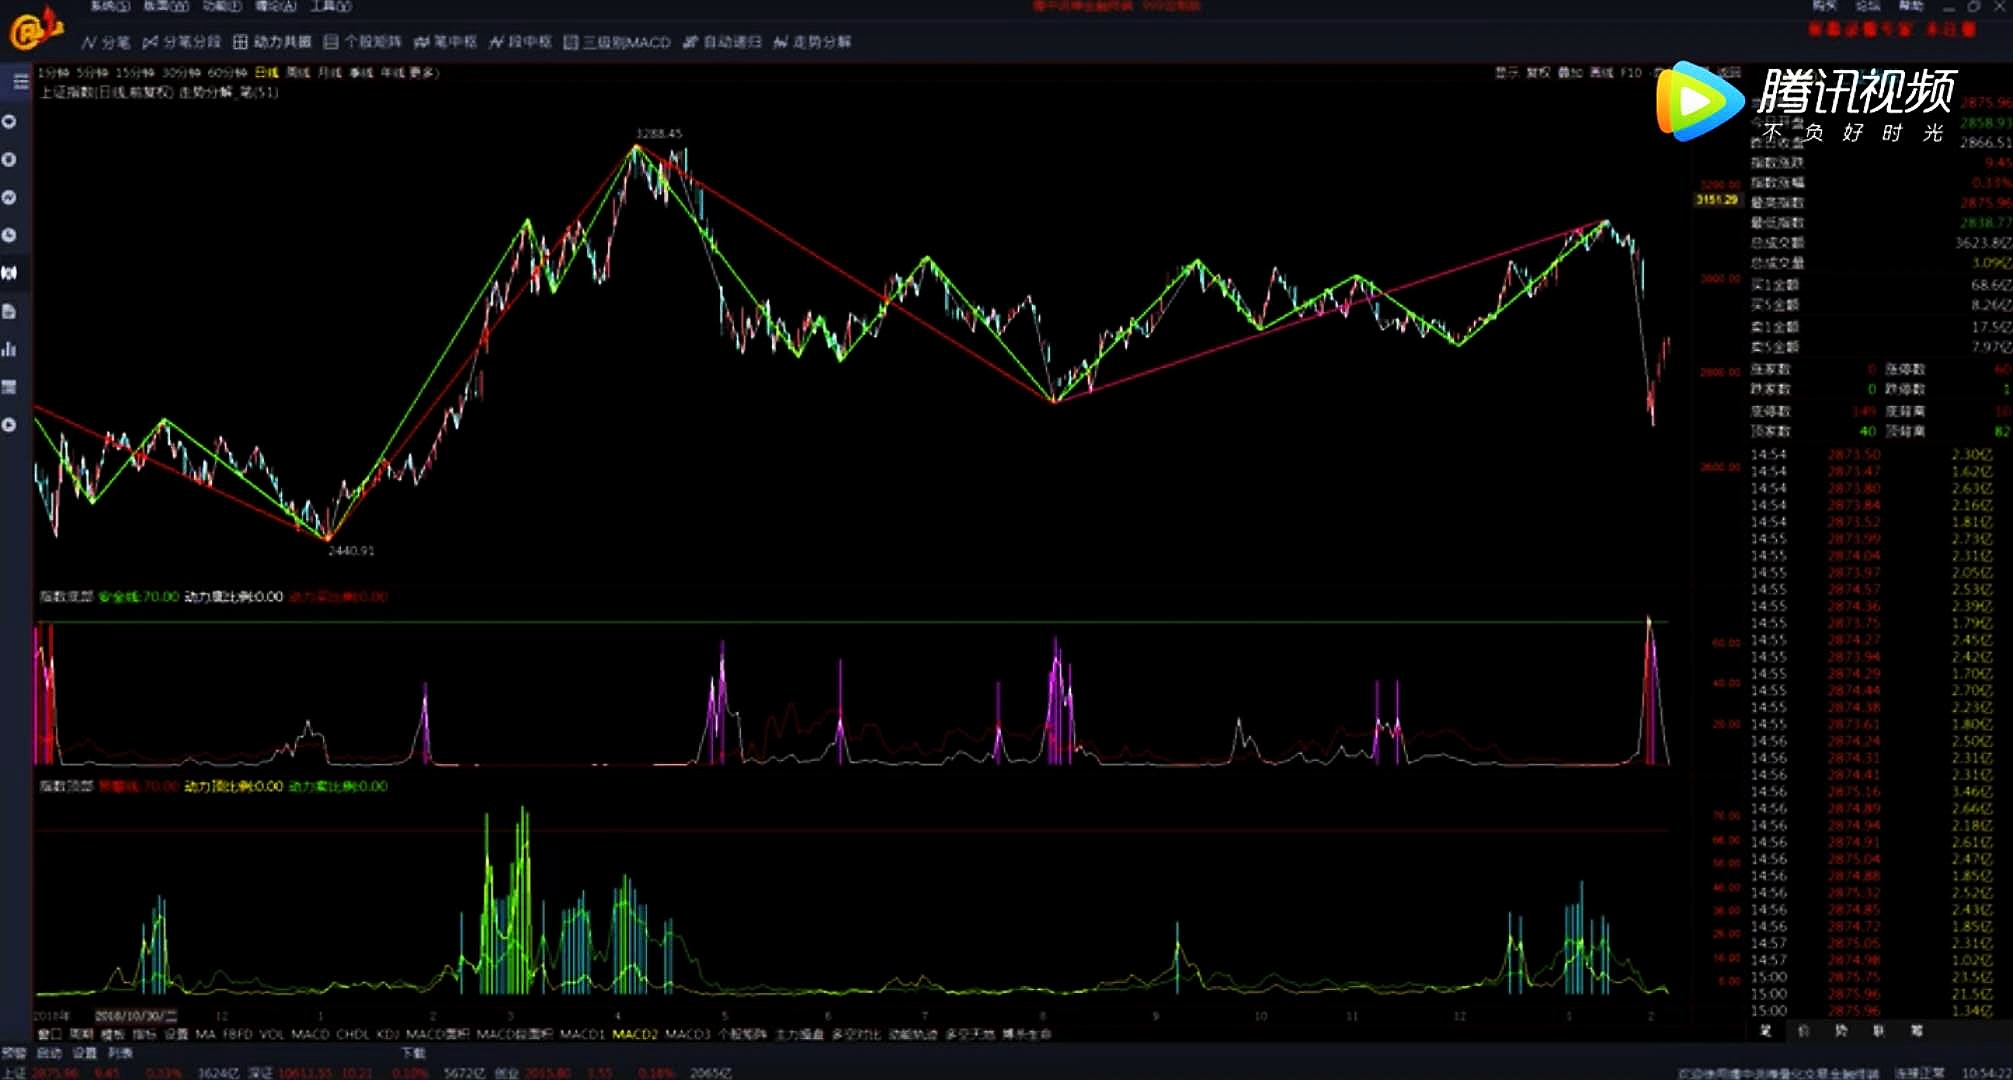Select the 月线 monthly period
2013x1080 pixels.
pos(330,73)
